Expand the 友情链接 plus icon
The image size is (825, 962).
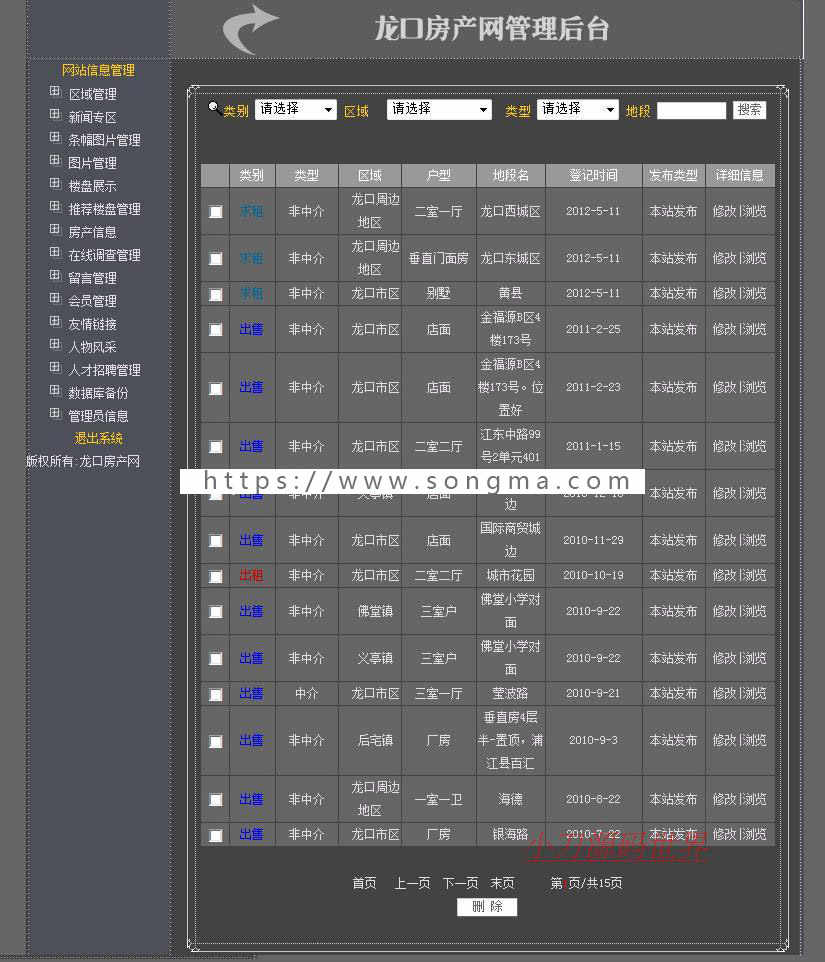pyautogui.click(x=55, y=321)
